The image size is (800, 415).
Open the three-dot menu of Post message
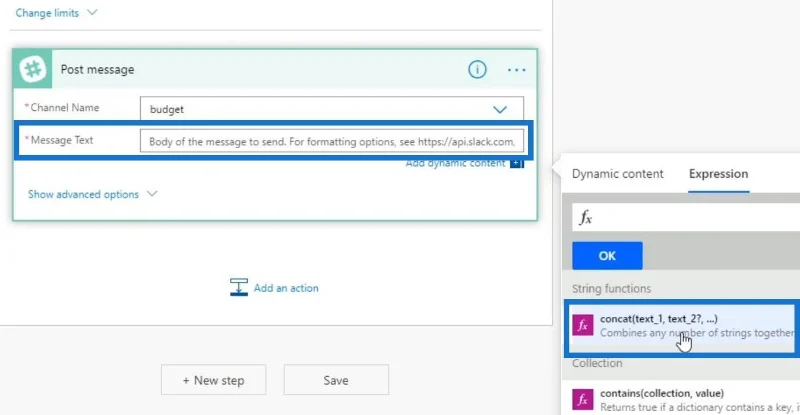point(516,70)
